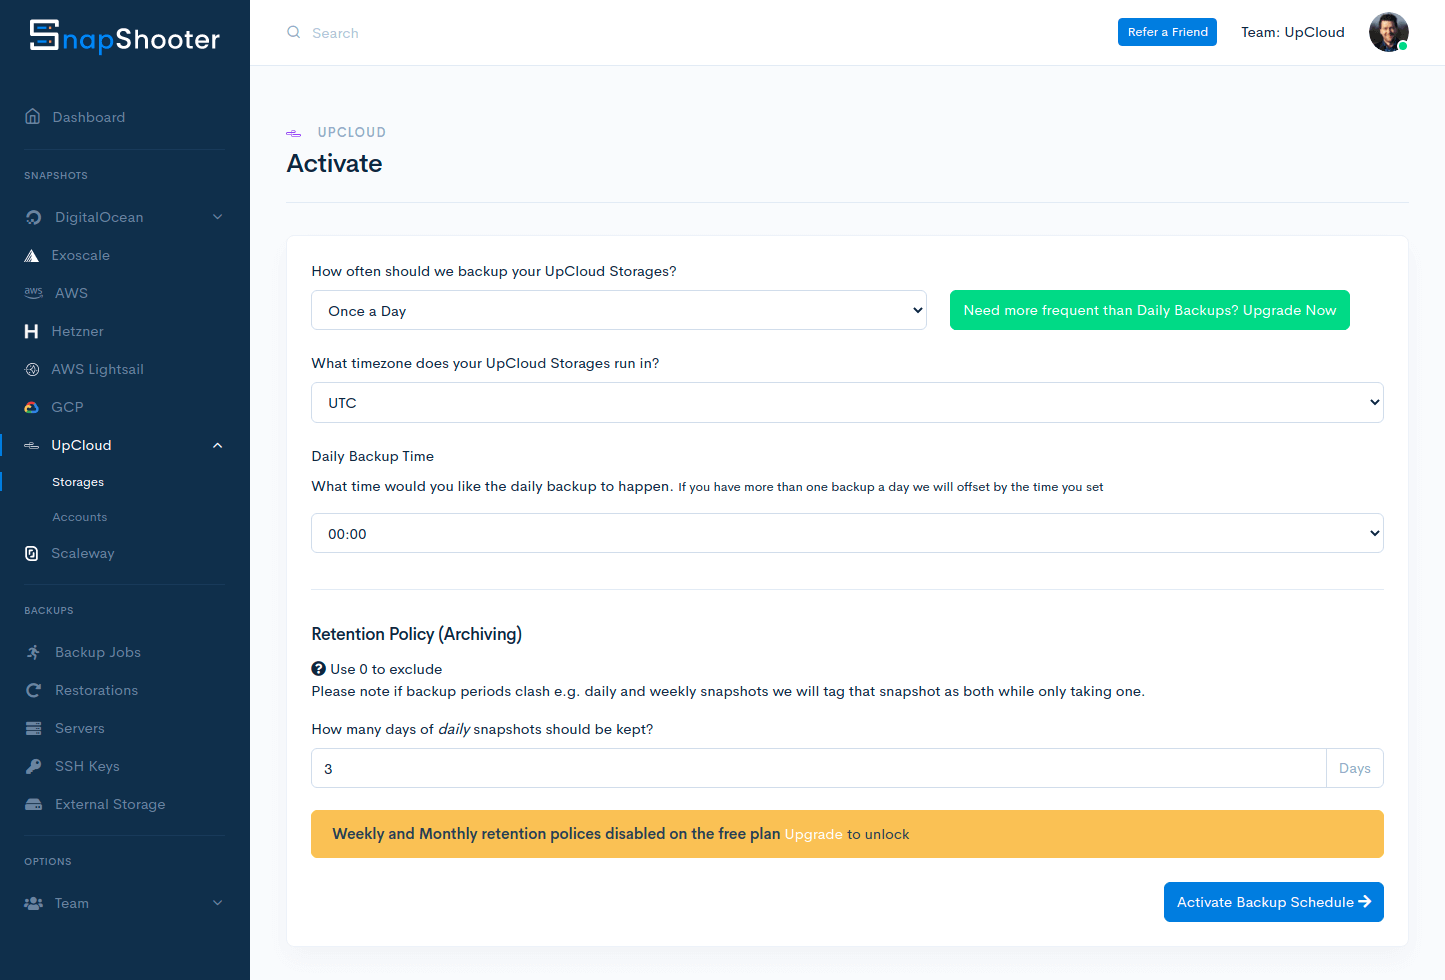This screenshot has width=1445, height=980.
Task: Click the search magnifier icon
Action: click(293, 32)
